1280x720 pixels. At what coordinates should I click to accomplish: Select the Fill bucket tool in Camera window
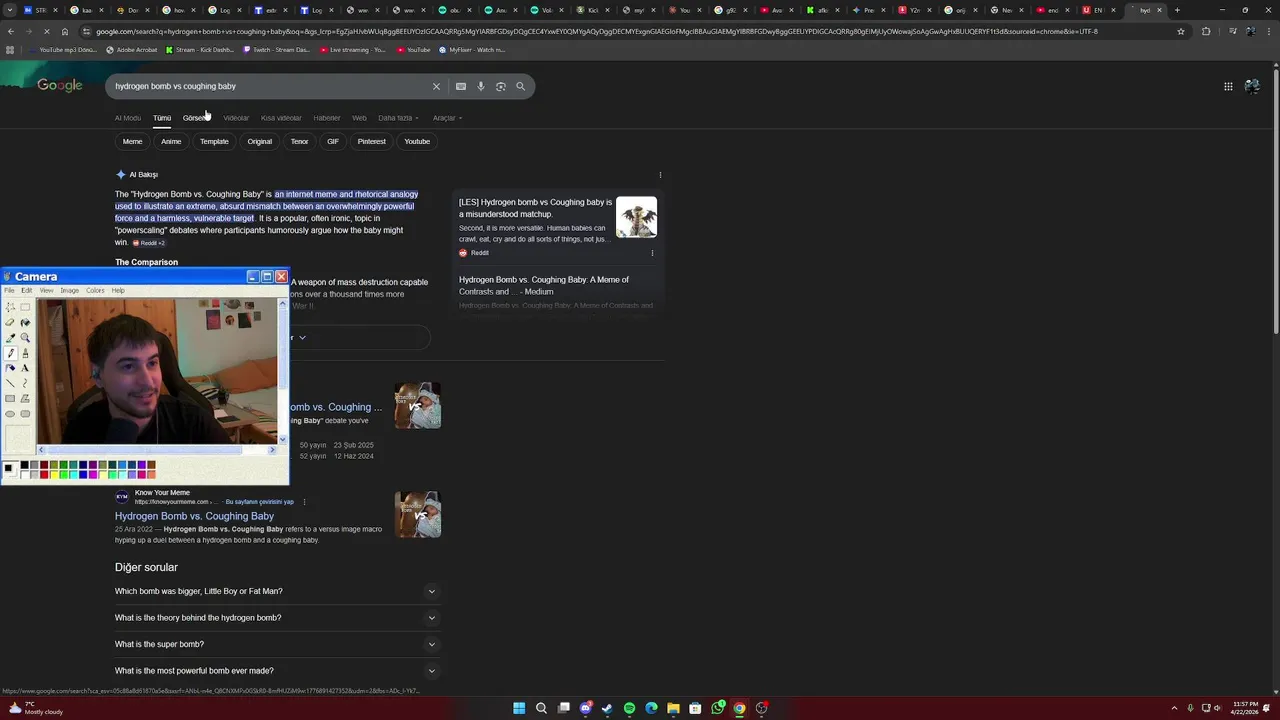25,323
